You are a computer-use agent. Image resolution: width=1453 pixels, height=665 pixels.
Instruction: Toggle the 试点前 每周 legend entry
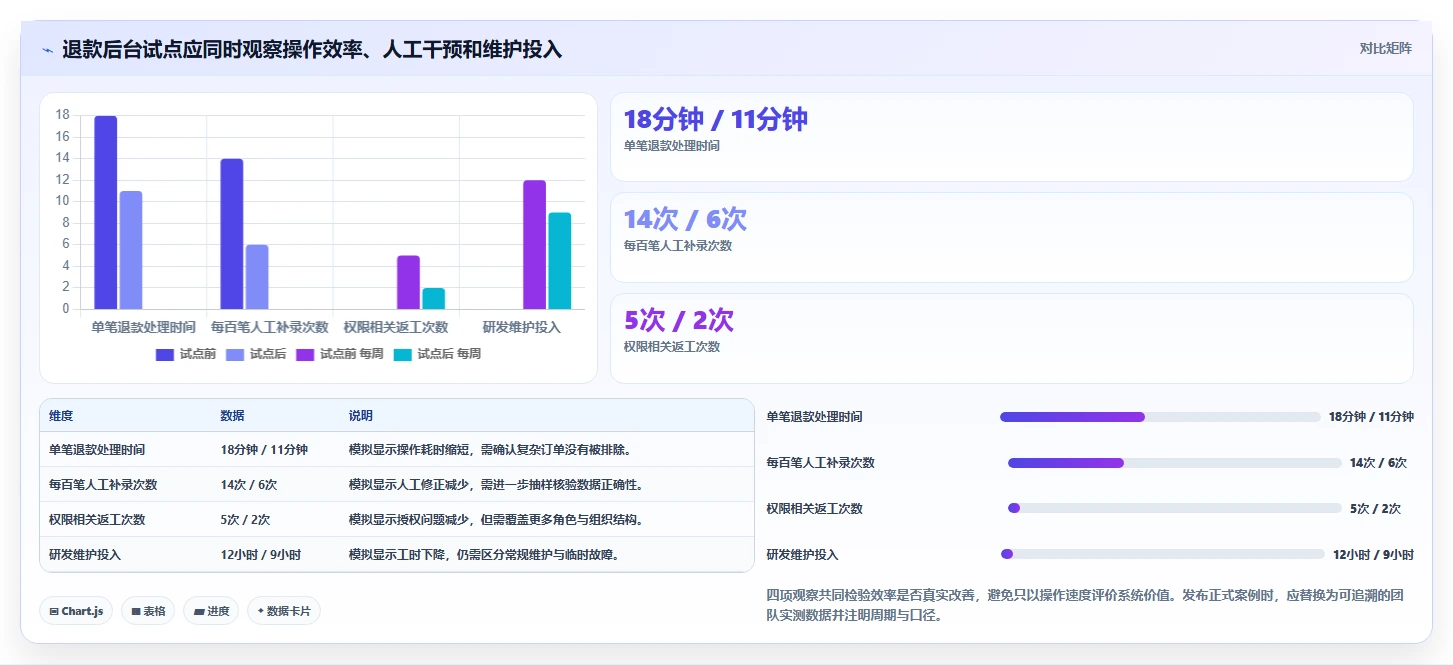click(339, 354)
